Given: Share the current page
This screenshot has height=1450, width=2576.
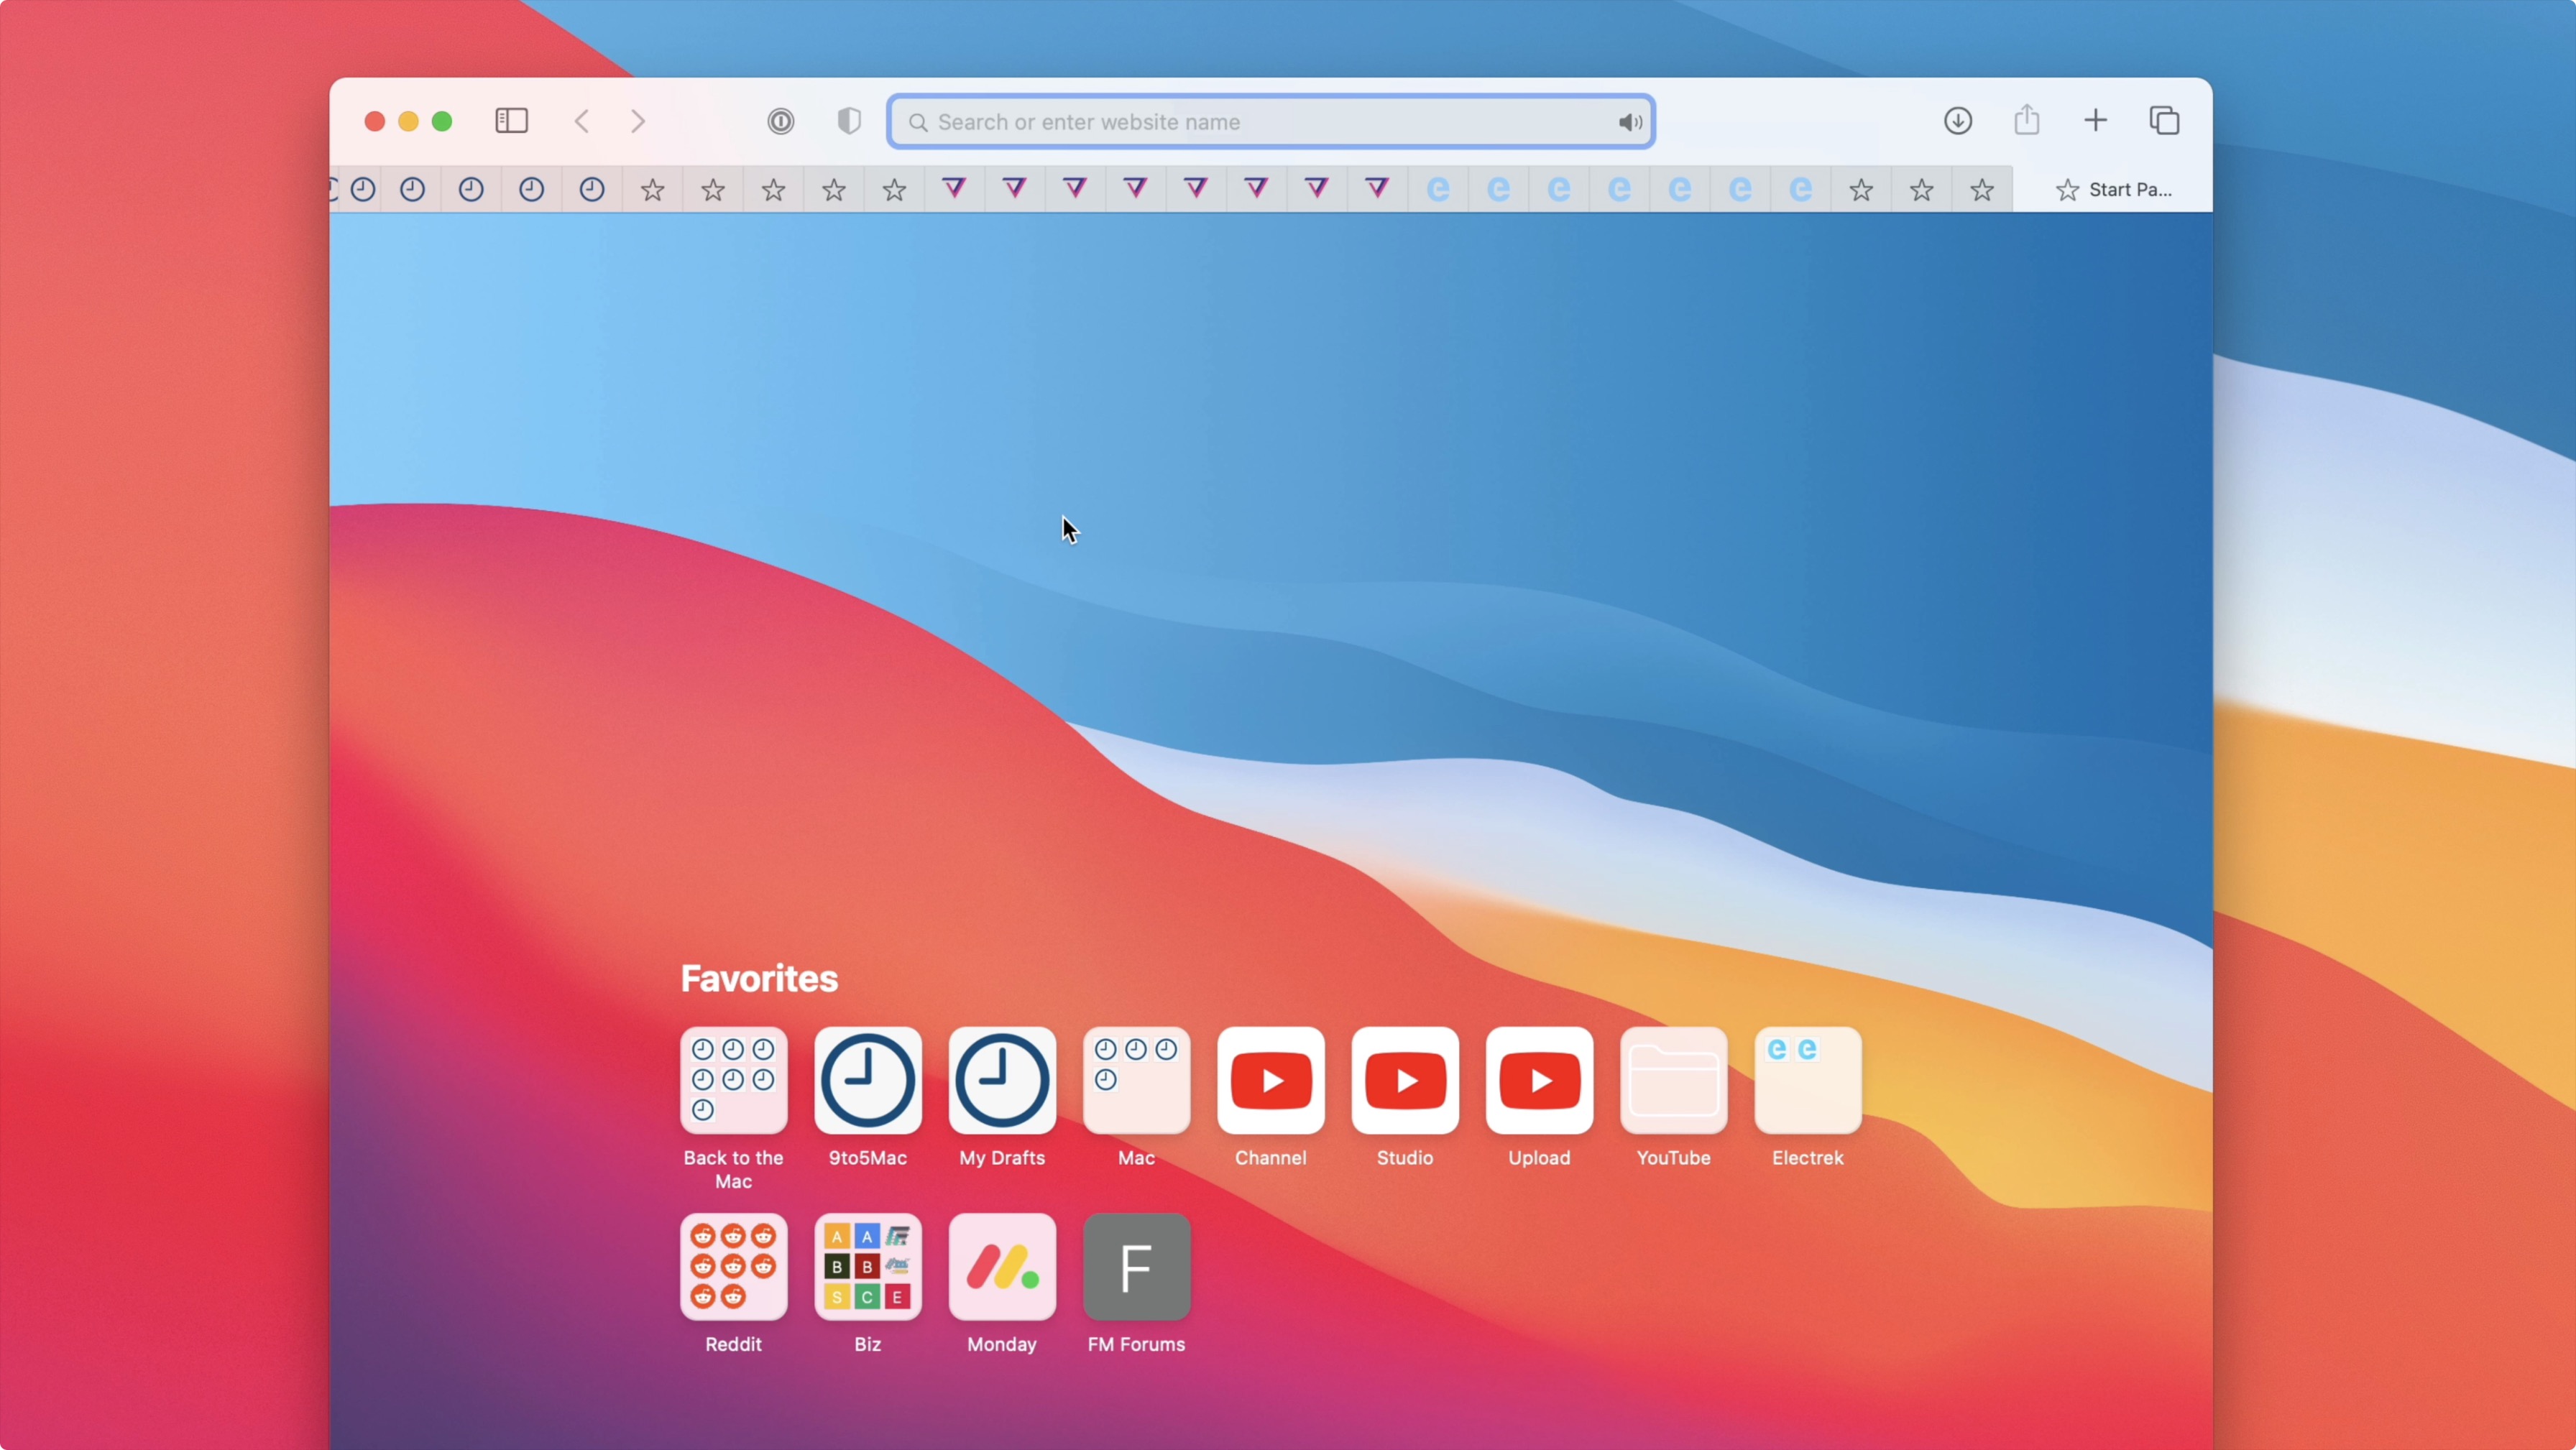Looking at the screenshot, I should pyautogui.click(x=2026, y=120).
